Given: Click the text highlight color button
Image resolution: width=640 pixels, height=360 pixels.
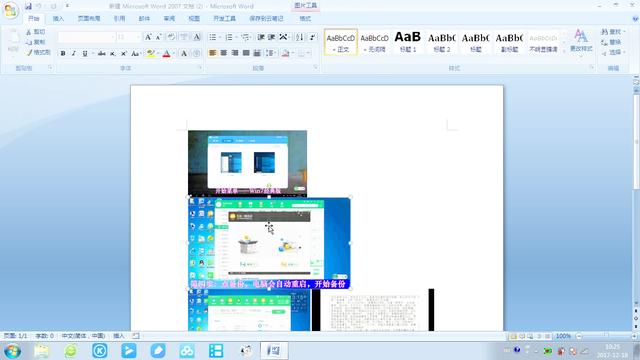Looking at the screenshot, I should (x=150, y=53).
